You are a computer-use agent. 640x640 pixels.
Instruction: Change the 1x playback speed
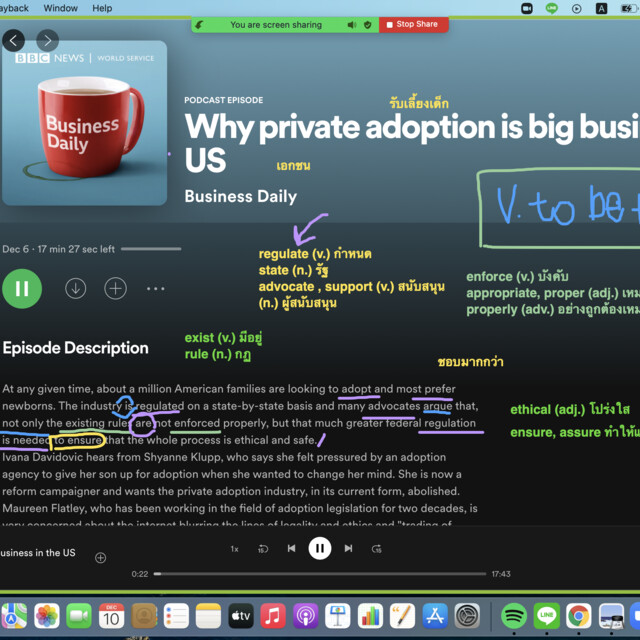coord(234,549)
